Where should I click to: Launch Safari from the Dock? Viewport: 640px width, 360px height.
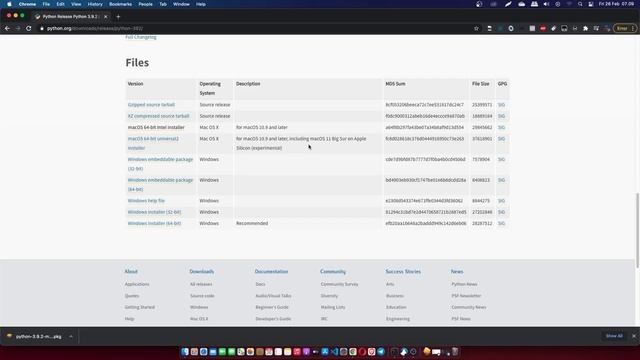point(204,351)
